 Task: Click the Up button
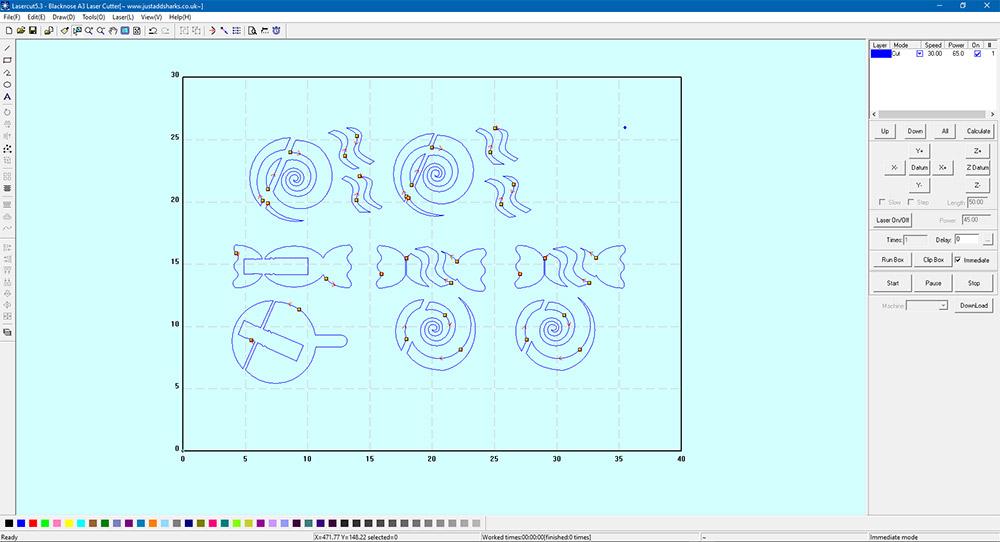885,131
